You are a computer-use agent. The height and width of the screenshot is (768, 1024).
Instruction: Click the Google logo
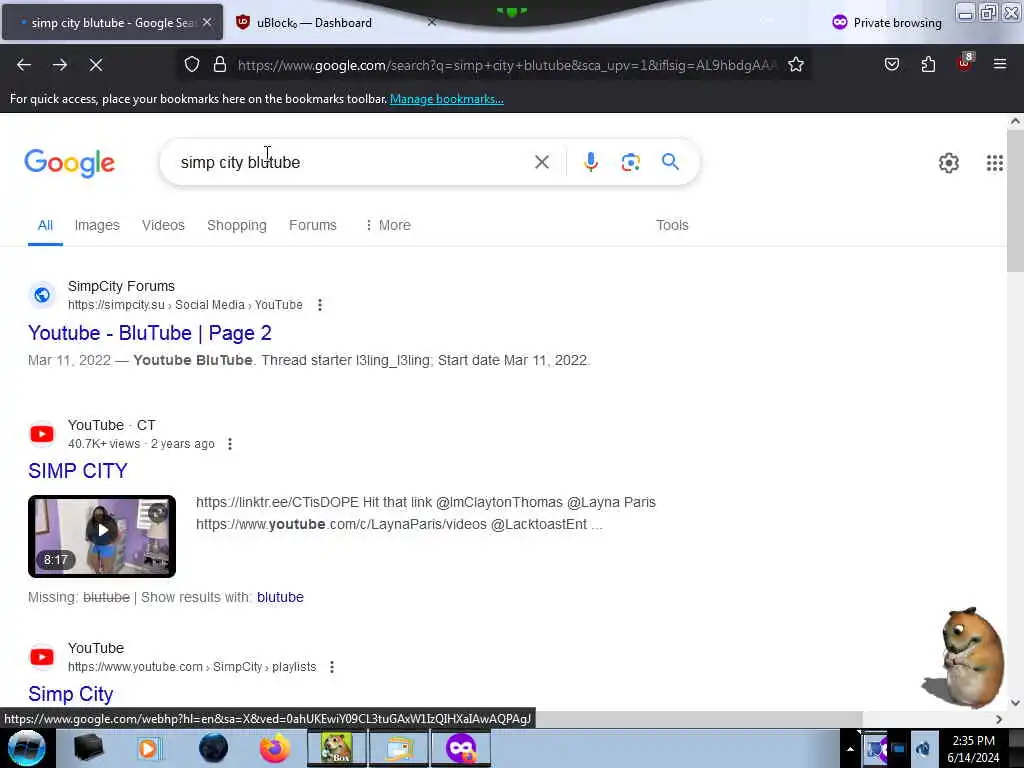click(70, 163)
